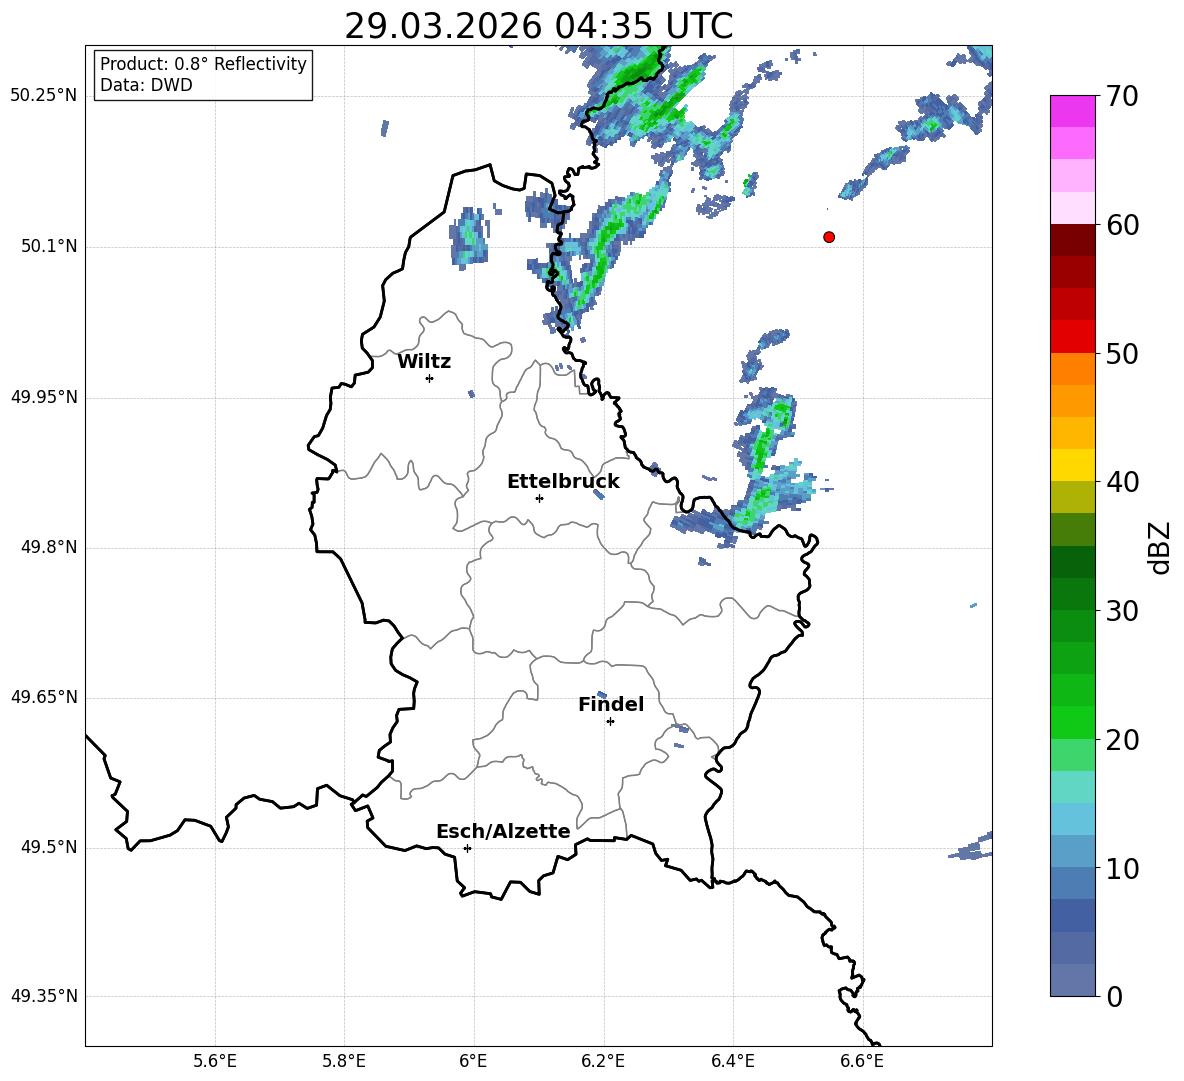Viewport: 1184px width, 1081px height.
Task: Click the 40 colorbar tick label
Action: [x=1121, y=482]
